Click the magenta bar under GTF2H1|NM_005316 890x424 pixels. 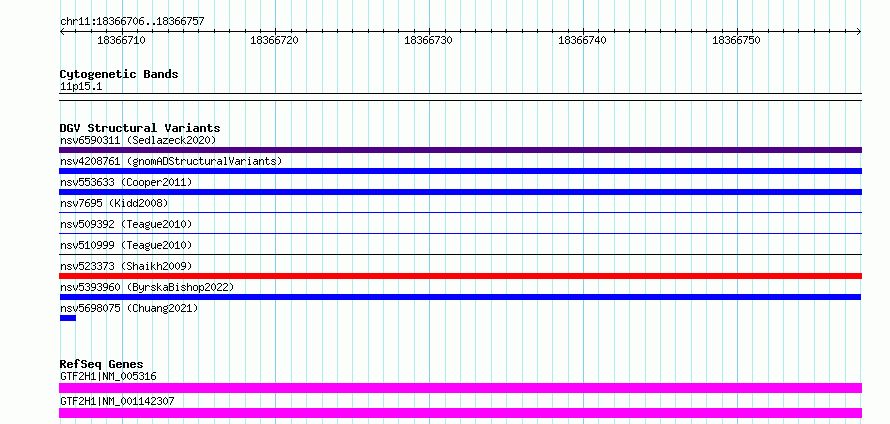[460, 388]
